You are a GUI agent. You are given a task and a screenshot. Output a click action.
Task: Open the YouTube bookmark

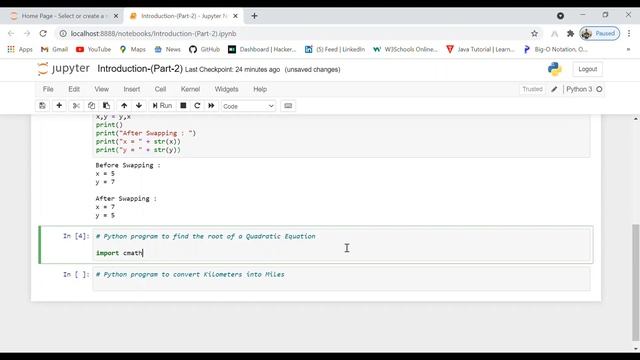tap(93, 49)
